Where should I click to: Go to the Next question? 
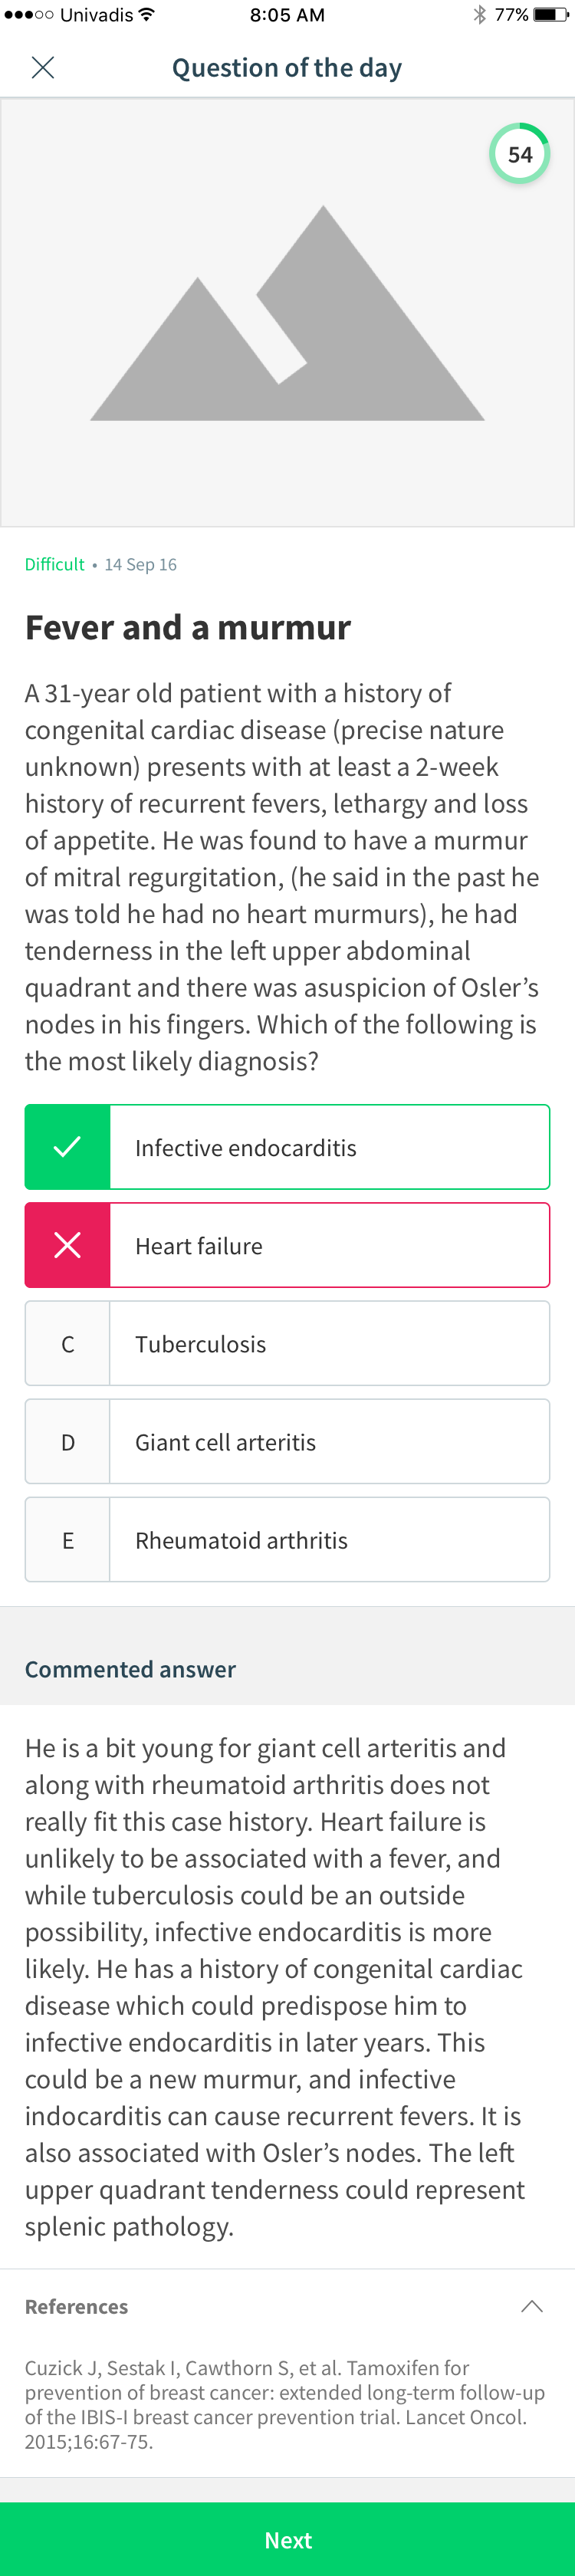click(x=288, y=2539)
